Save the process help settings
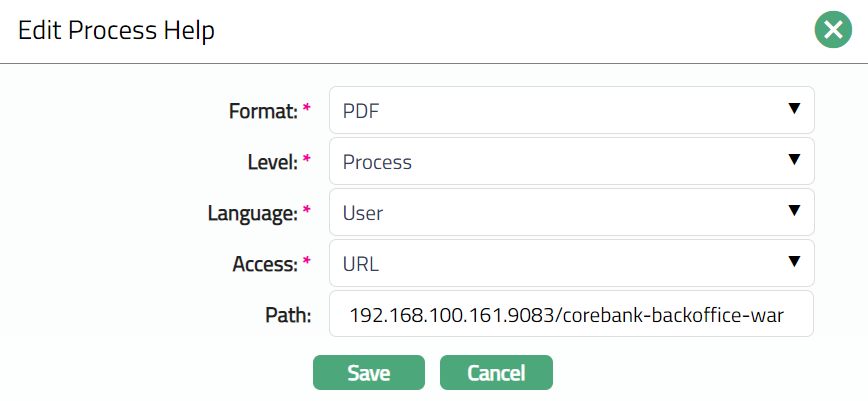Screen dimensions: 868x401 point(368,373)
